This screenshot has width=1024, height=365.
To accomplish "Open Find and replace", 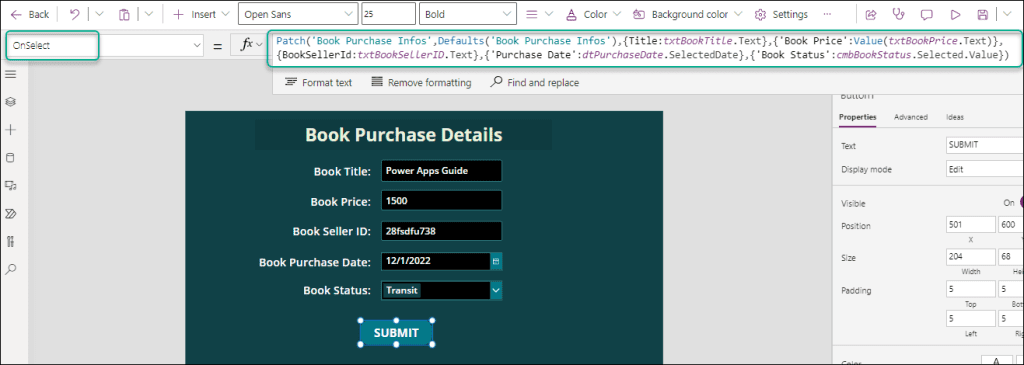I will (x=536, y=82).
